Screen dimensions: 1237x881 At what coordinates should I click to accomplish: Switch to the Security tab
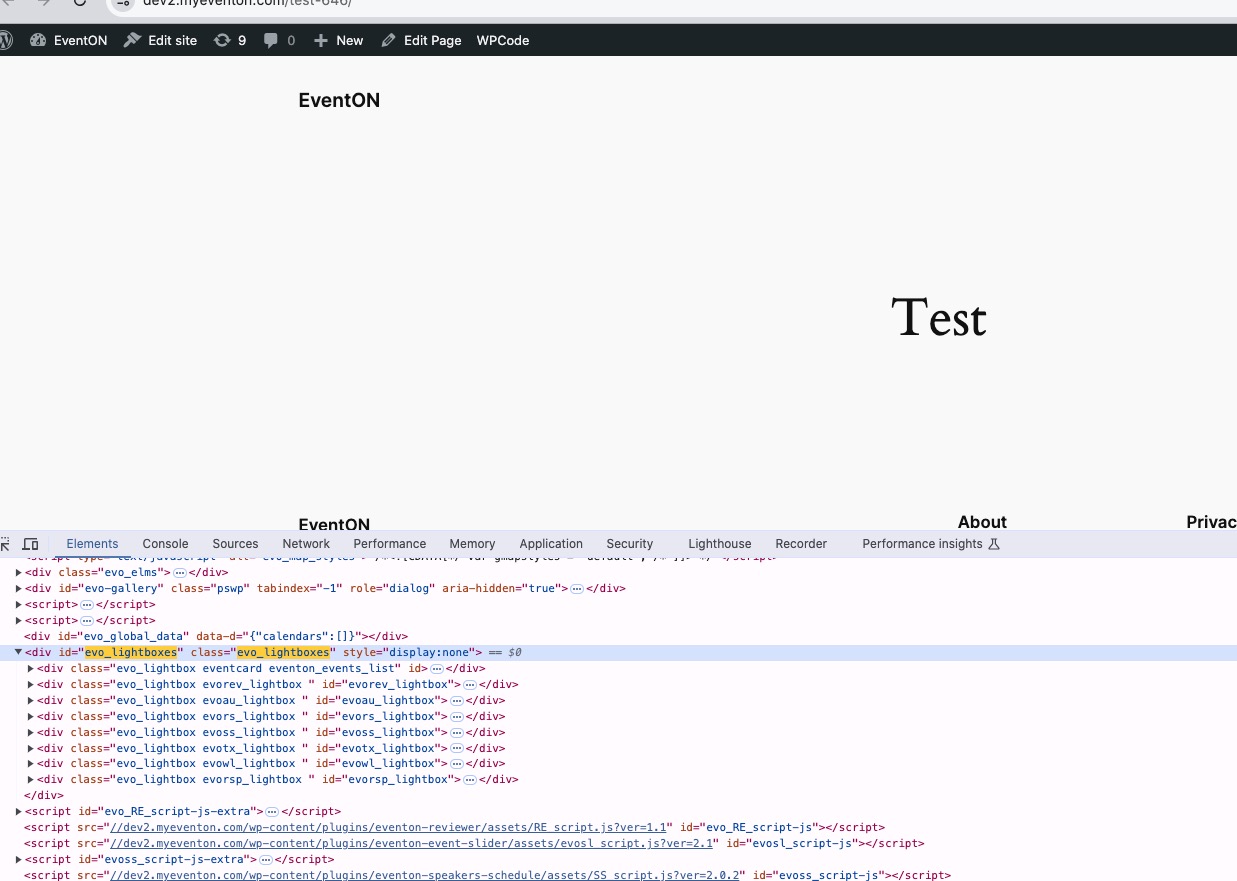tap(629, 544)
